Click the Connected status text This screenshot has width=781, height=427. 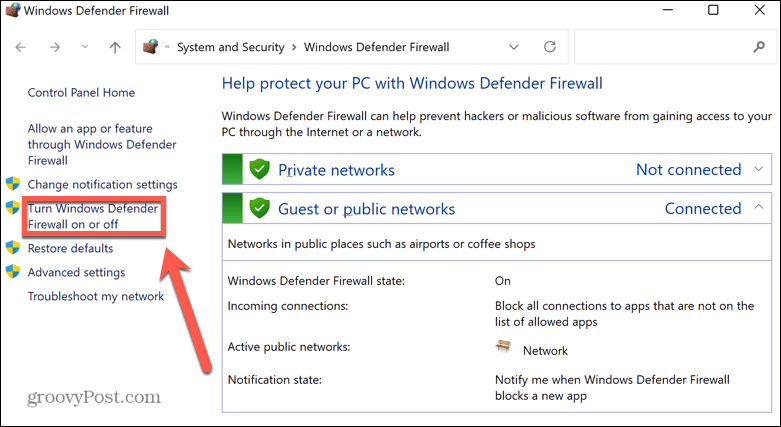(x=703, y=208)
